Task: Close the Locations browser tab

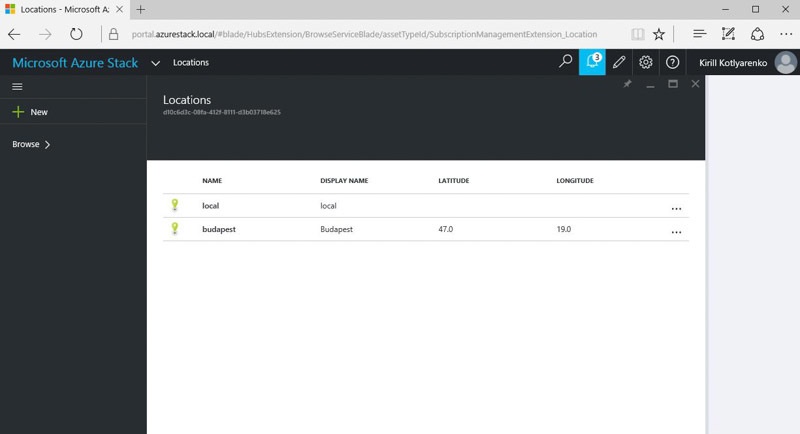Action: (x=119, y=9)
